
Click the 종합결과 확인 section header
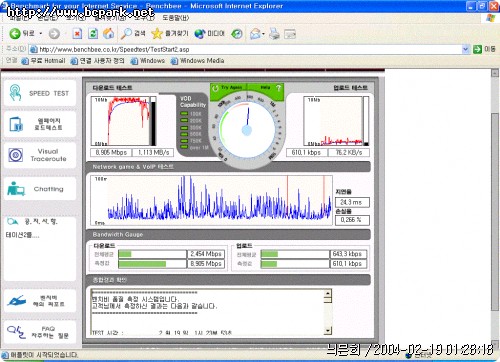(228, 280)
